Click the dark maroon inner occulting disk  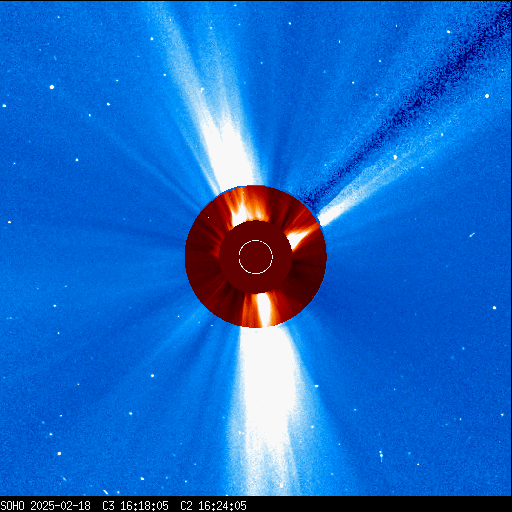256,257
